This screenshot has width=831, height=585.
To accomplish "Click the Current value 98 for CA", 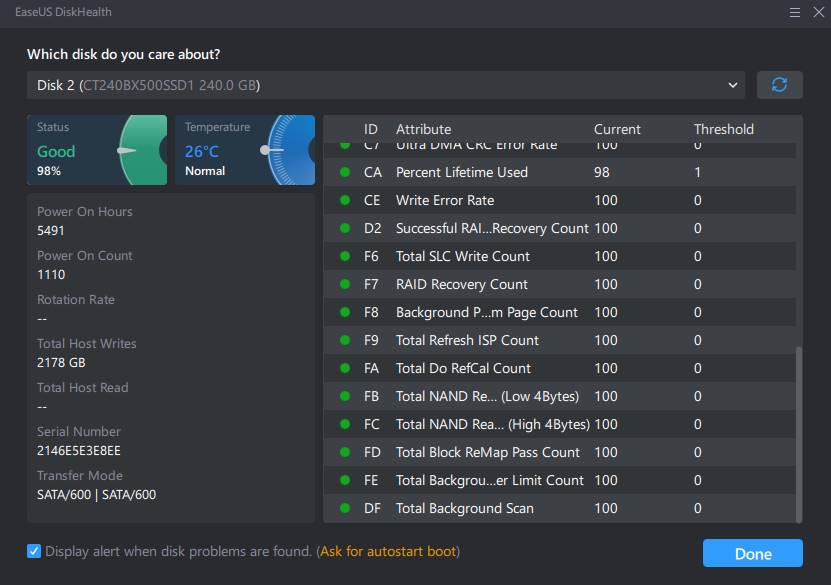I will [602, 172].
